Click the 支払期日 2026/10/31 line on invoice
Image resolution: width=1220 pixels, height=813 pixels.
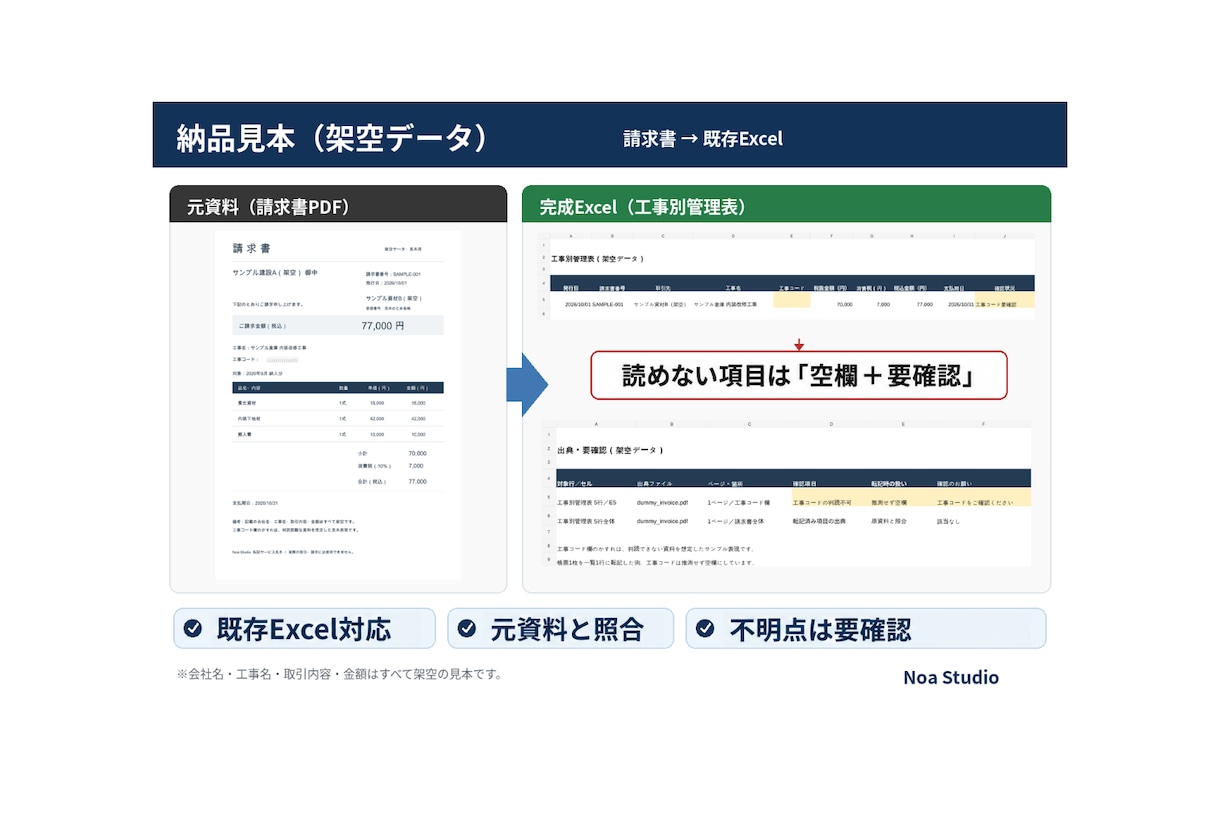pos(256,503)
